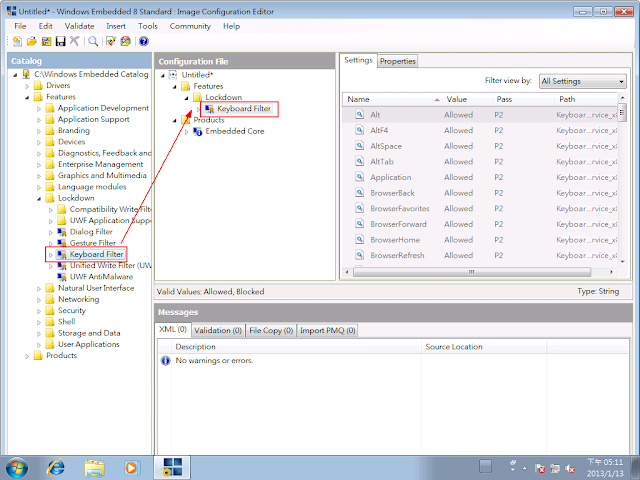
Task: Click the Dialog Filter module icon
Action: pos(62,232)
